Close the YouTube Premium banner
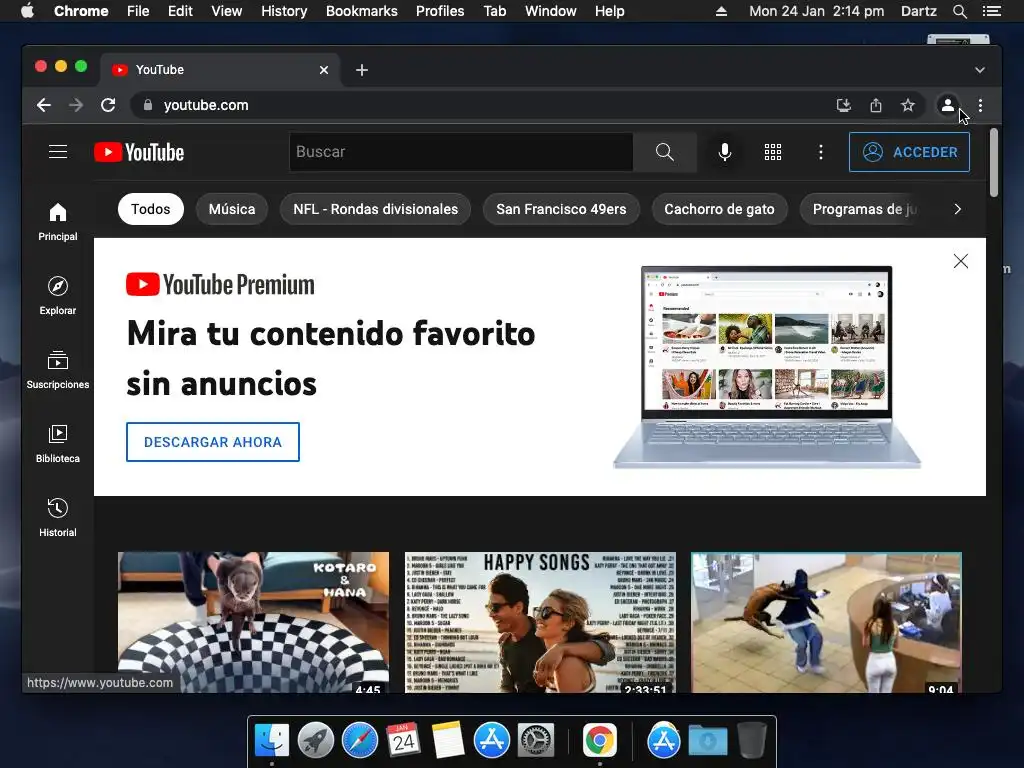Screen dimensions: 1024x768 pyautogui.click(x=961, y=261)
